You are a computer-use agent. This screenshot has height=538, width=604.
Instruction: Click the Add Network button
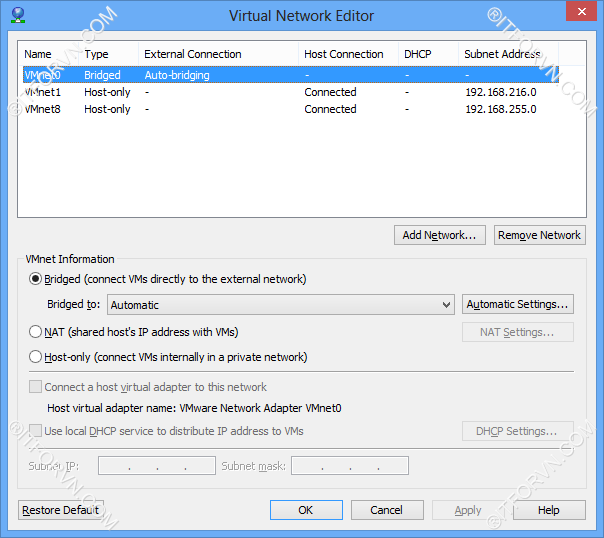click(x=440, y=235)
